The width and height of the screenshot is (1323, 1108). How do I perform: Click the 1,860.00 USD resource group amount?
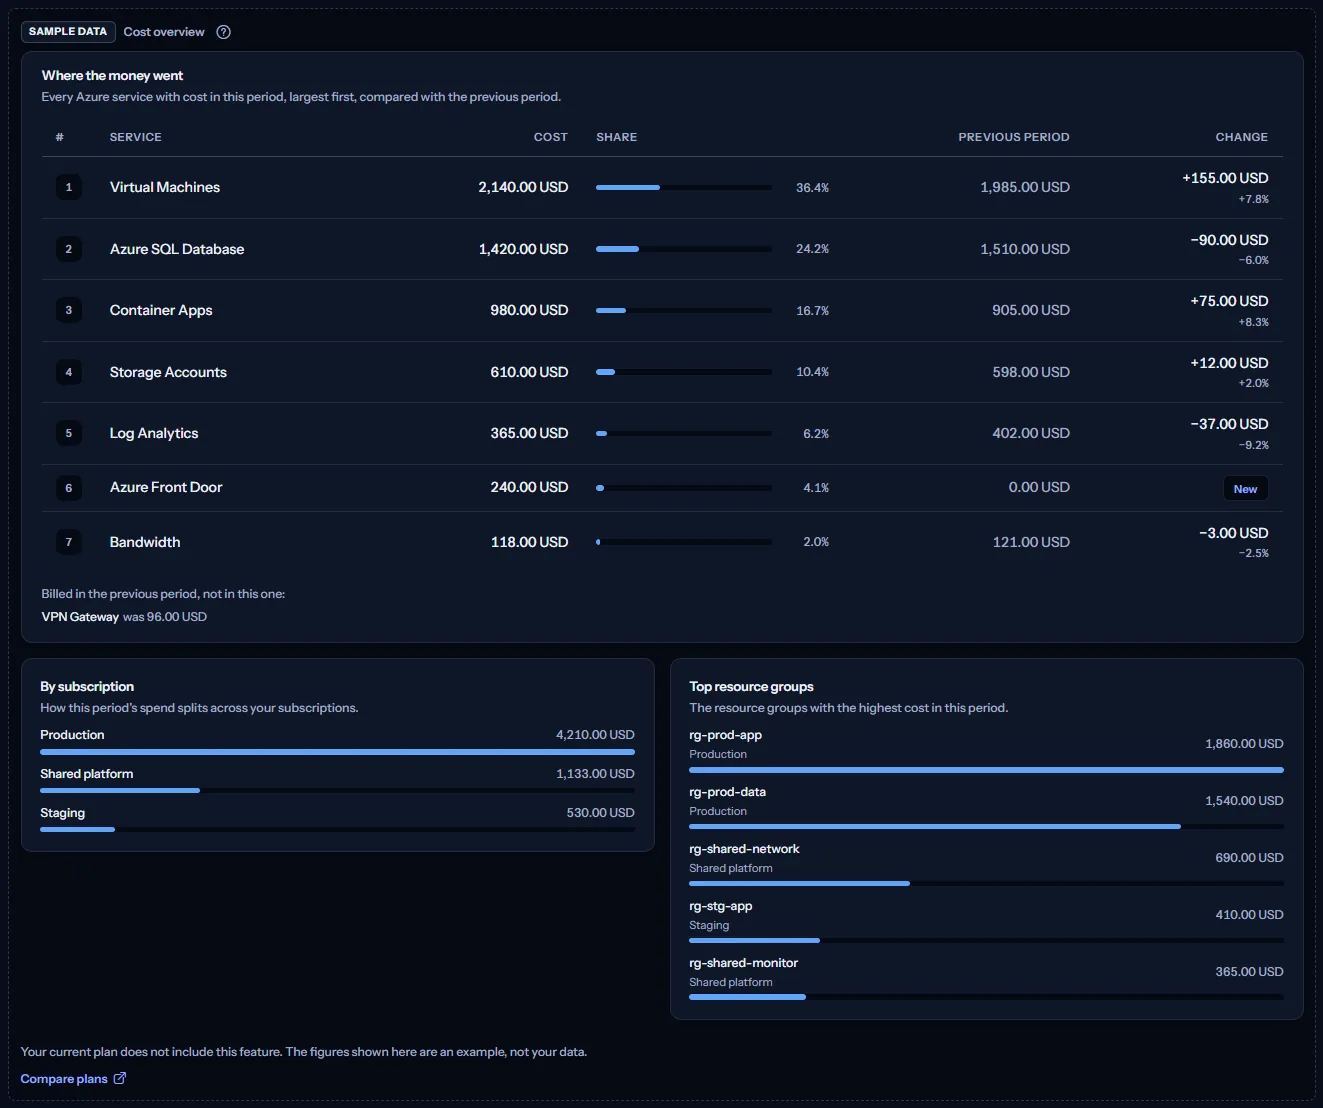pyautogui.click(x=1244, y=744)
